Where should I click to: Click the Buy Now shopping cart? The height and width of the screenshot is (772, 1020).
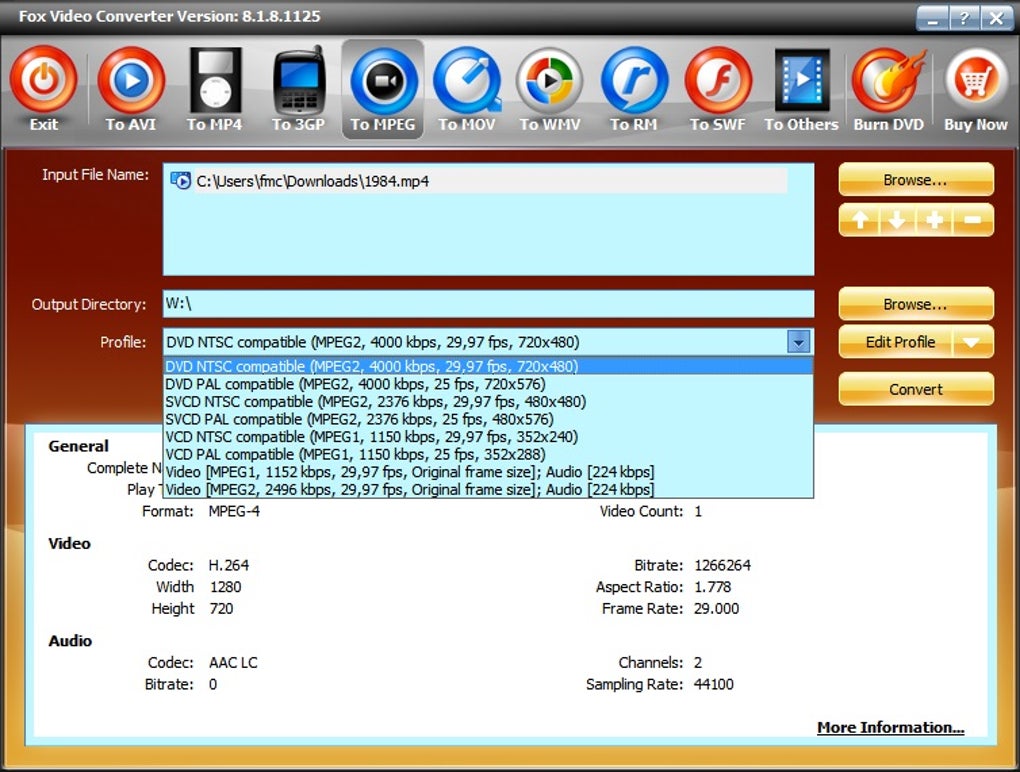pos(976,81)
